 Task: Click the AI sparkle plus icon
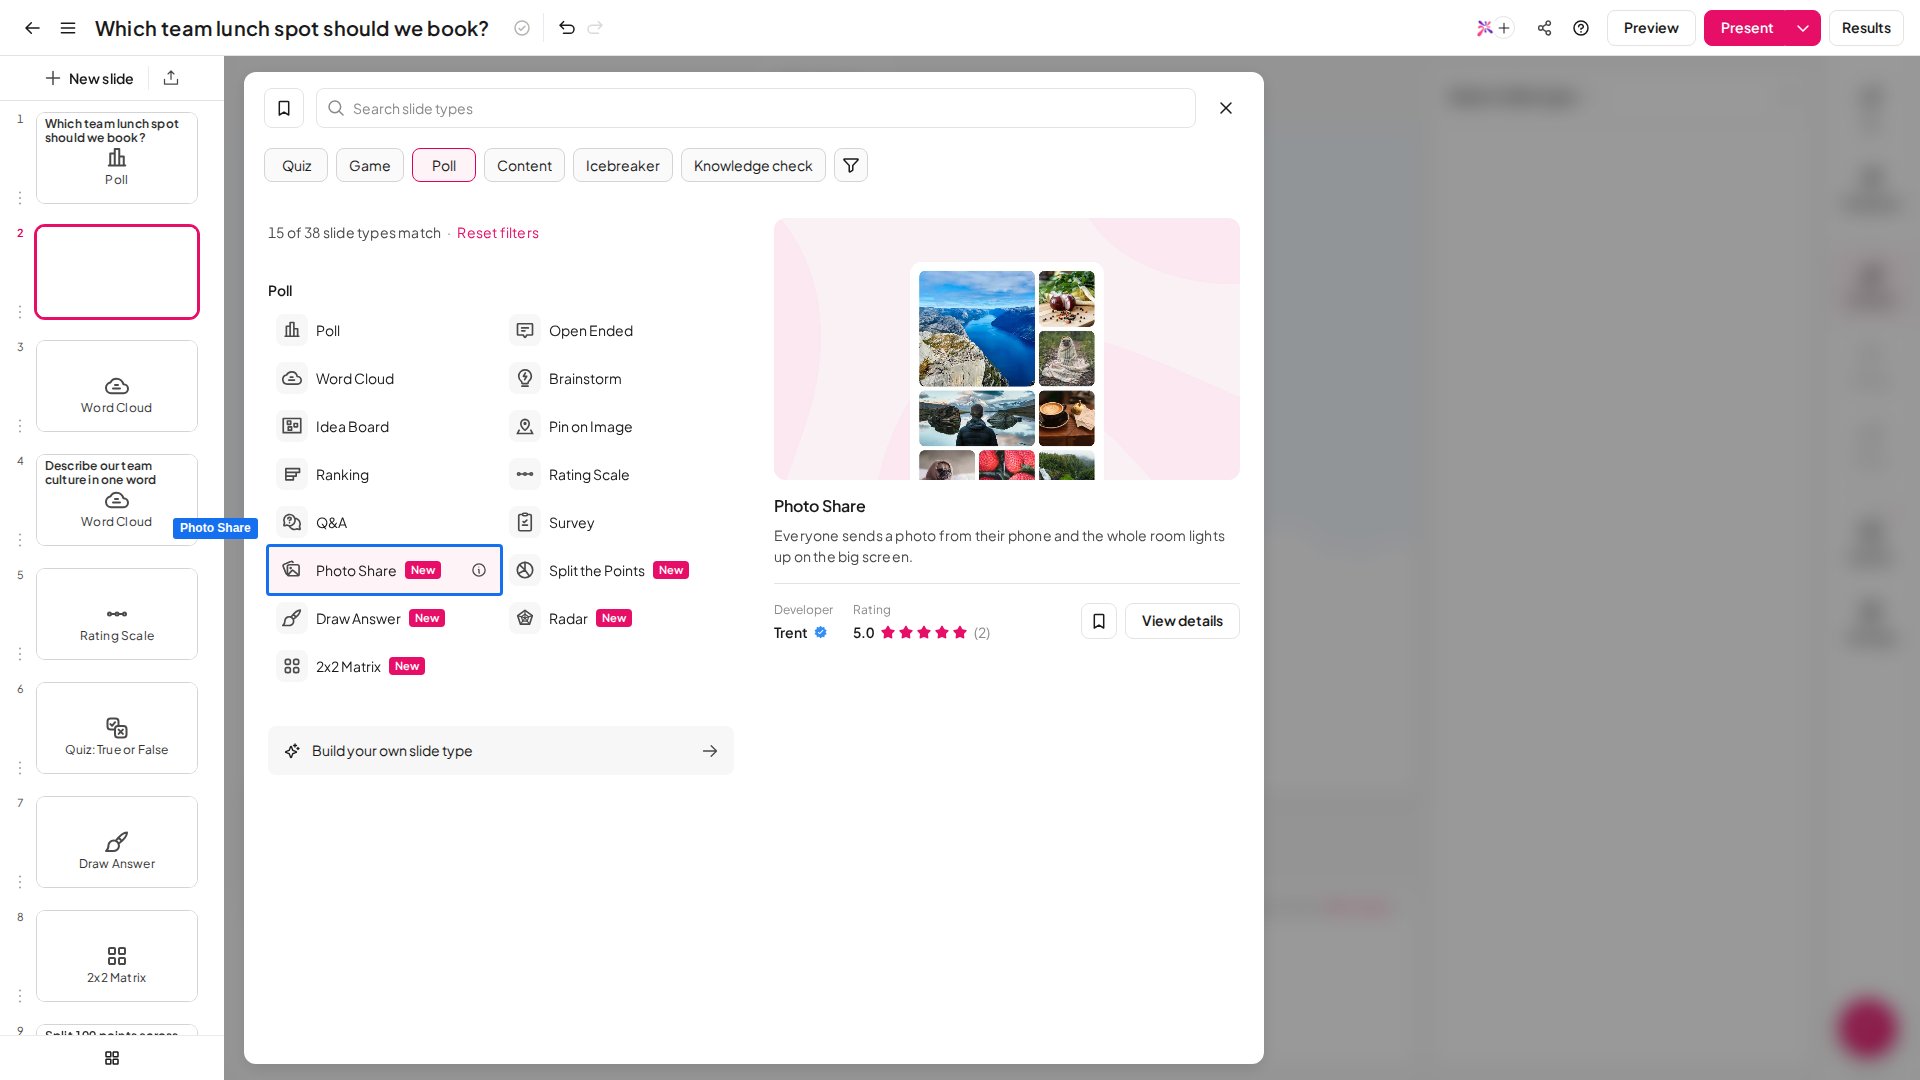[x=1494, y=28]
